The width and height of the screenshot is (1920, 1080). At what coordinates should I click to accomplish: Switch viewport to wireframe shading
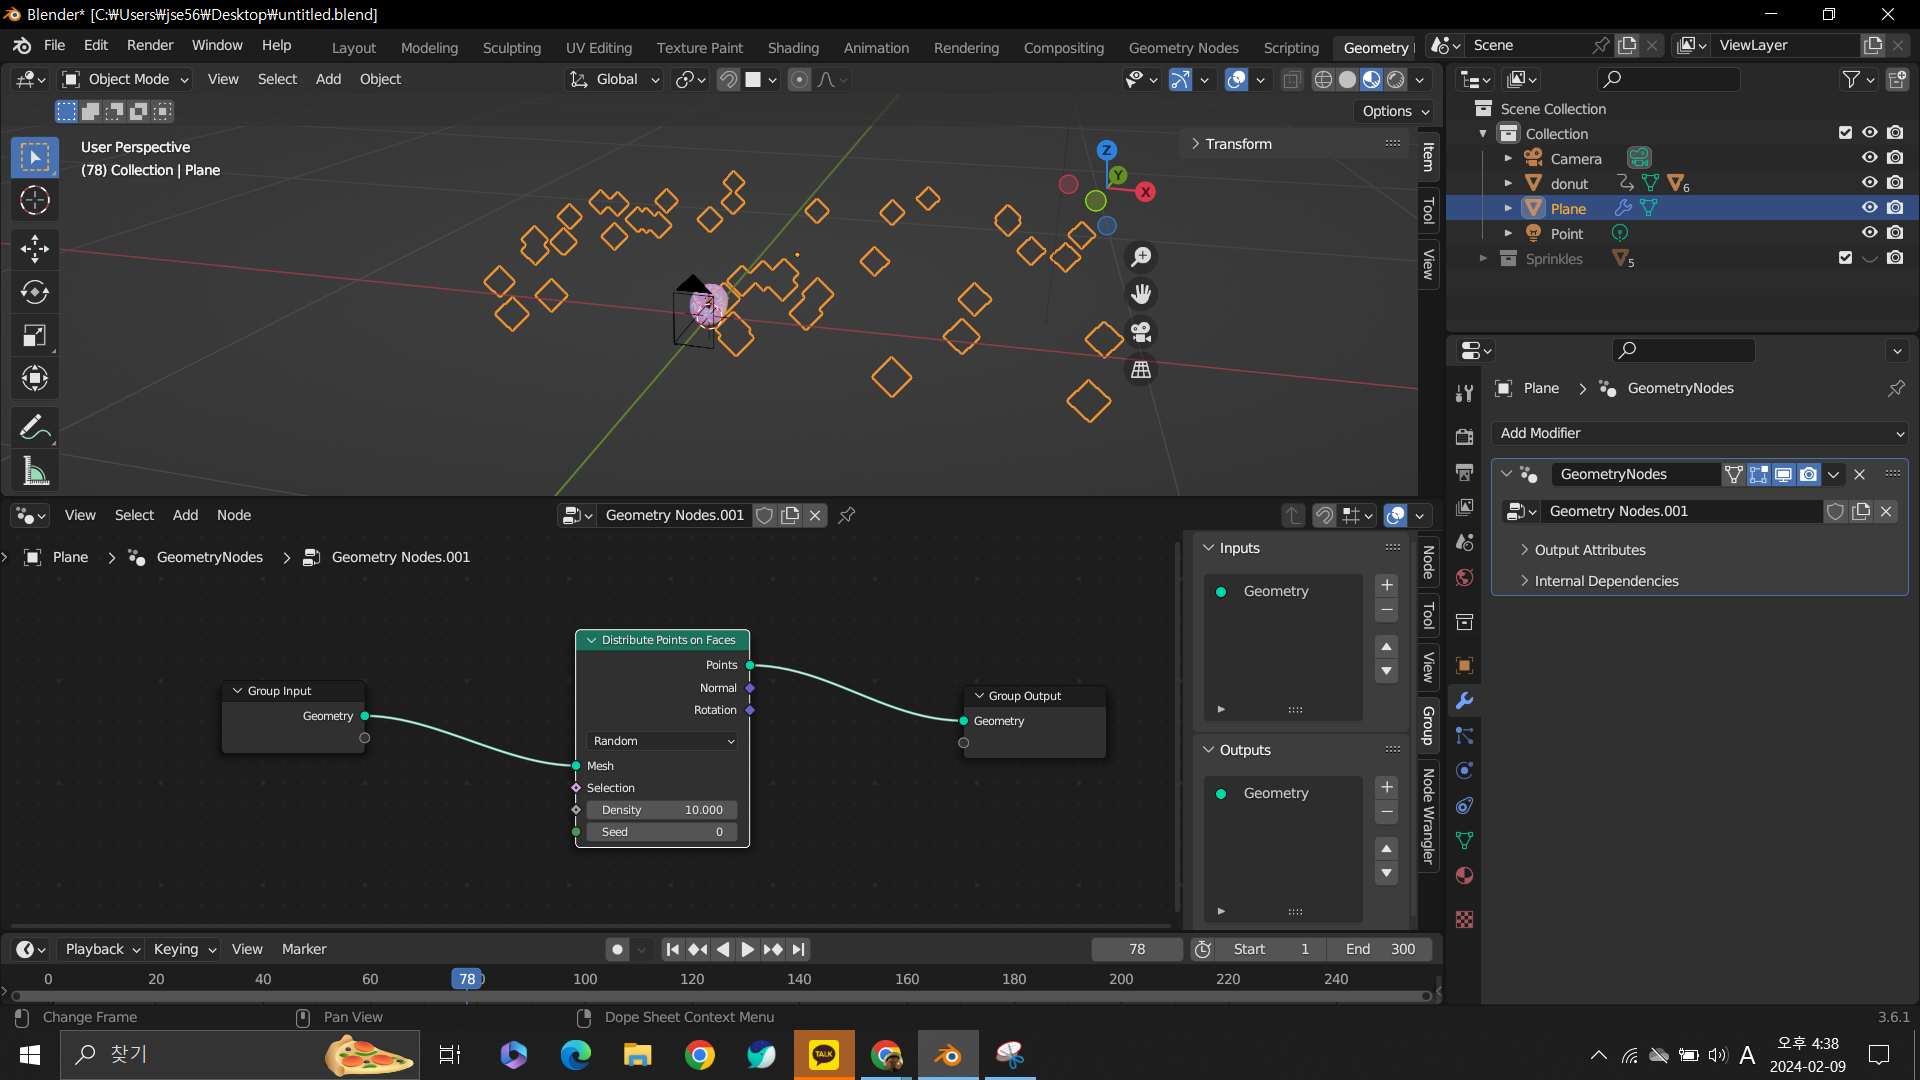(x=1323, y=80)
